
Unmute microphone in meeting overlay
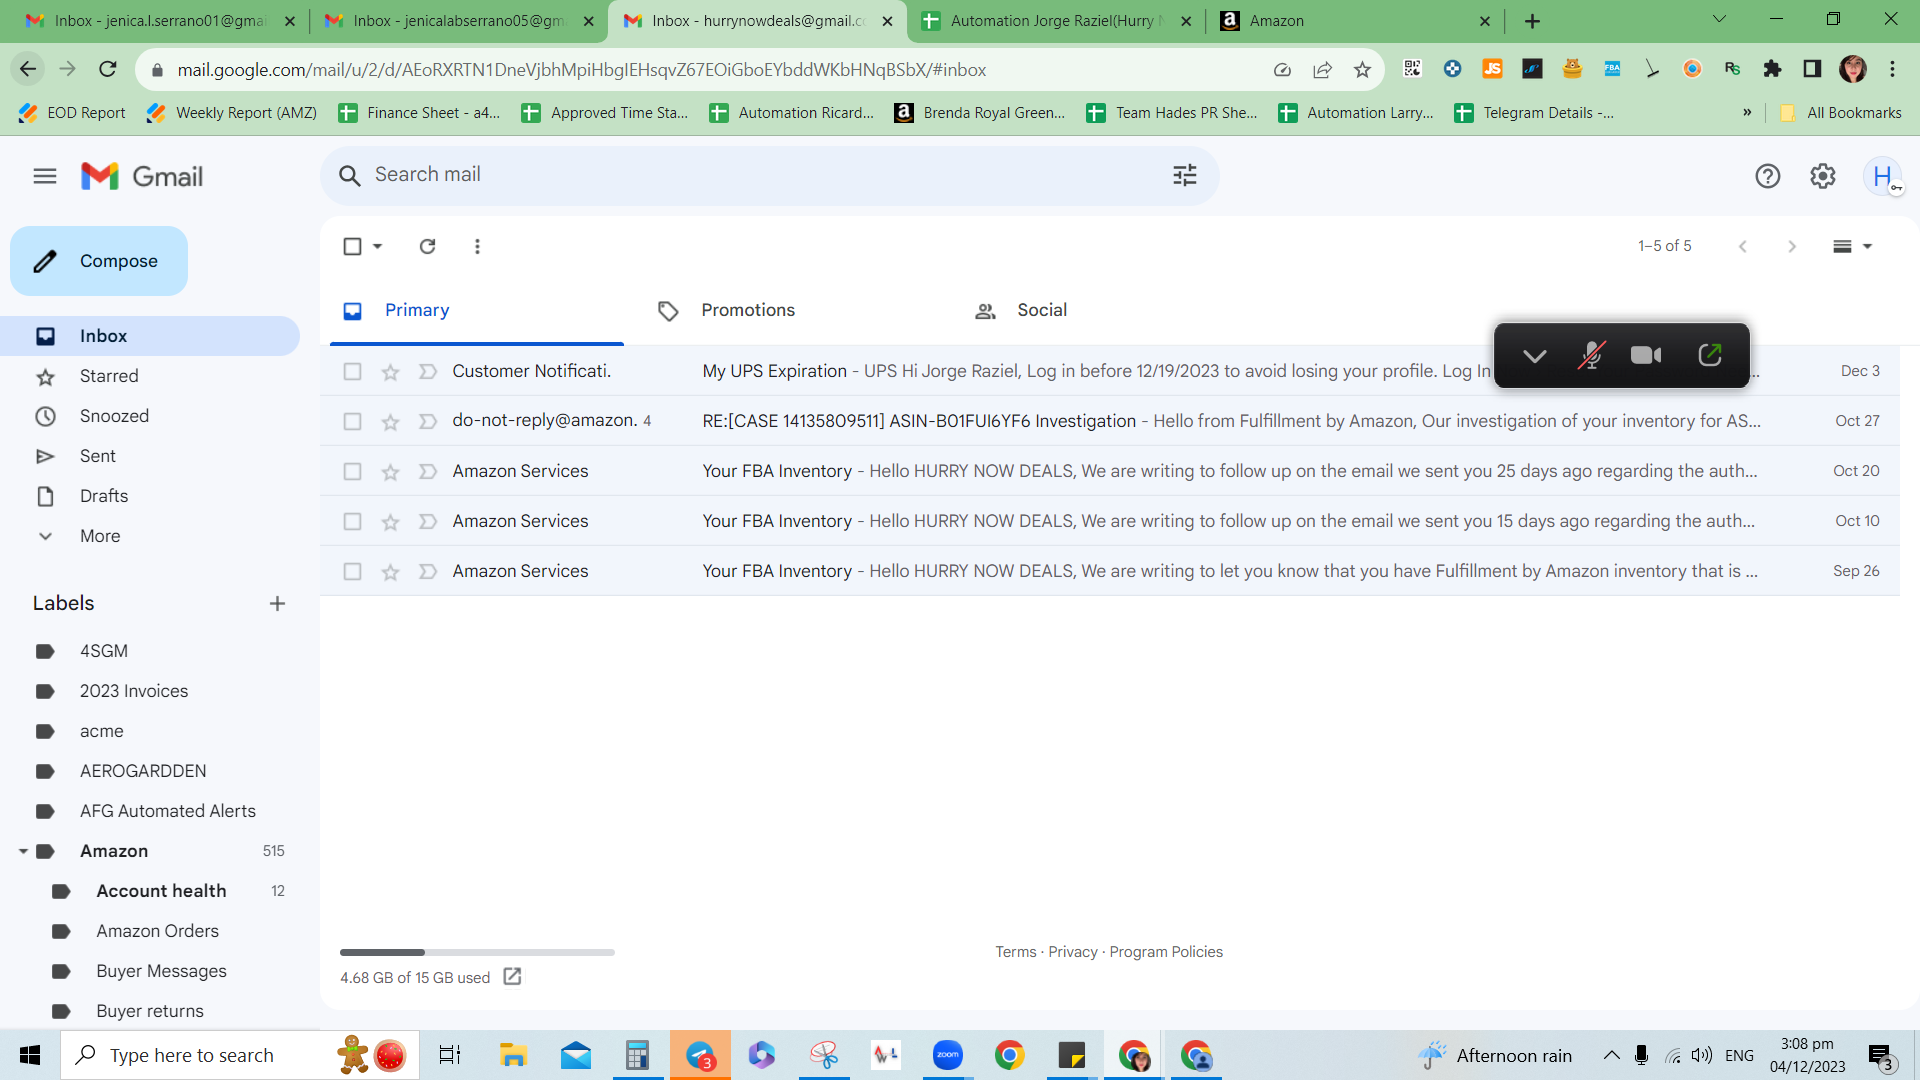coord(1591,355)
